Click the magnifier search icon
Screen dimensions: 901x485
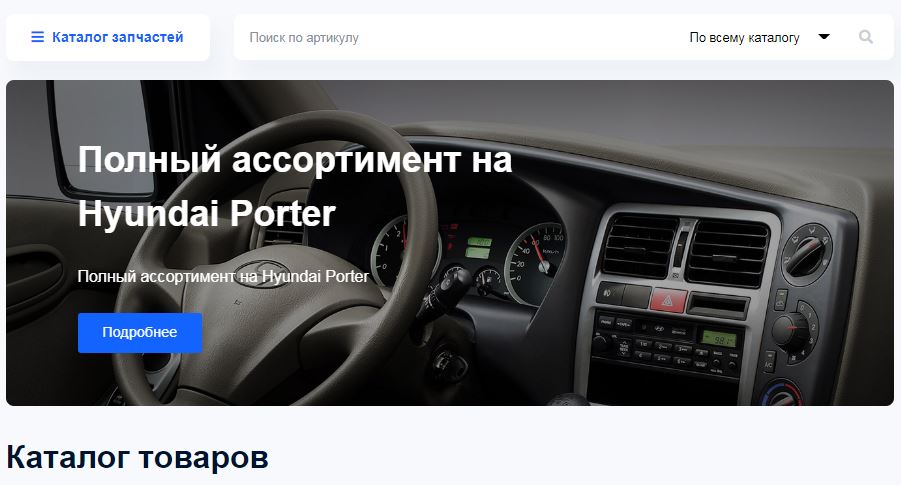pyautogui.click(x=866, y=37)
